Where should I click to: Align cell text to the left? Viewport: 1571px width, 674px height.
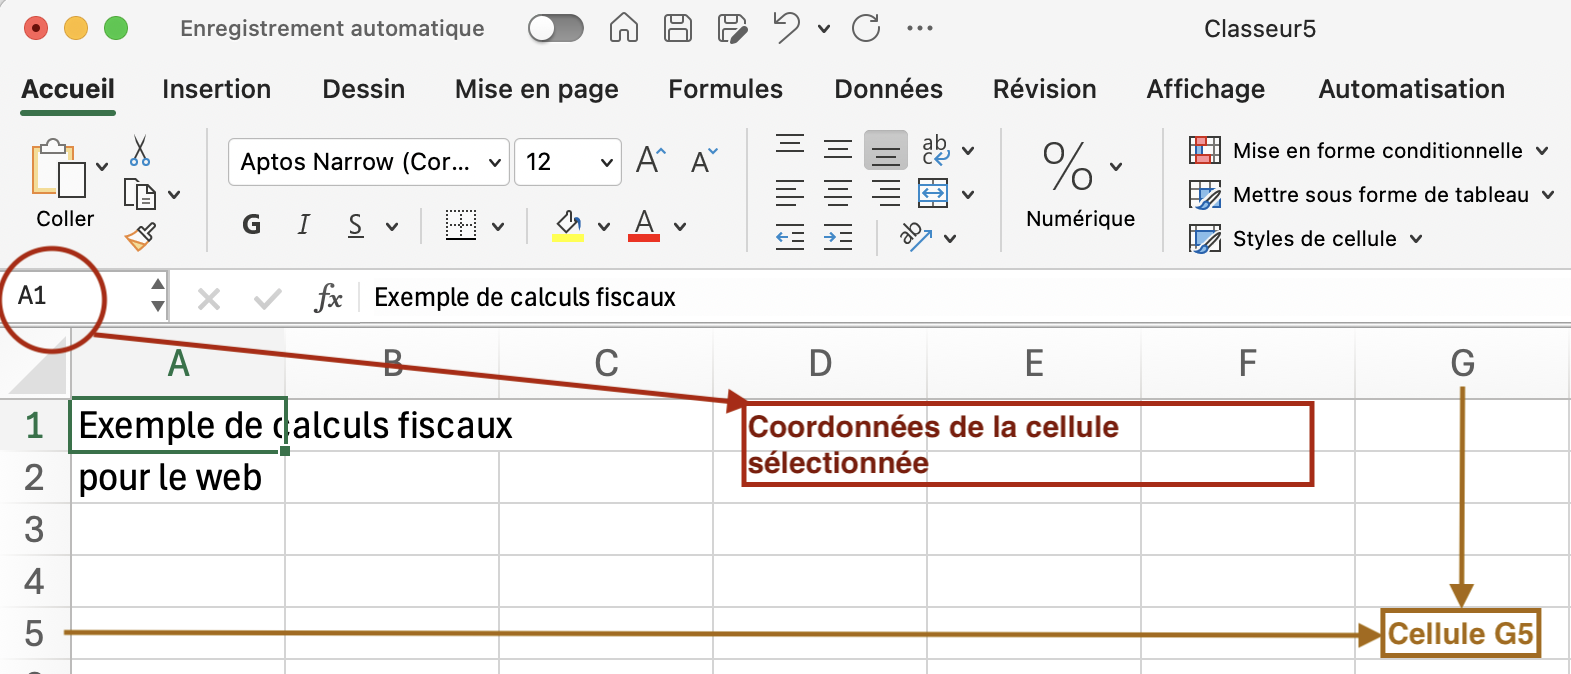[x=790, y=193]
